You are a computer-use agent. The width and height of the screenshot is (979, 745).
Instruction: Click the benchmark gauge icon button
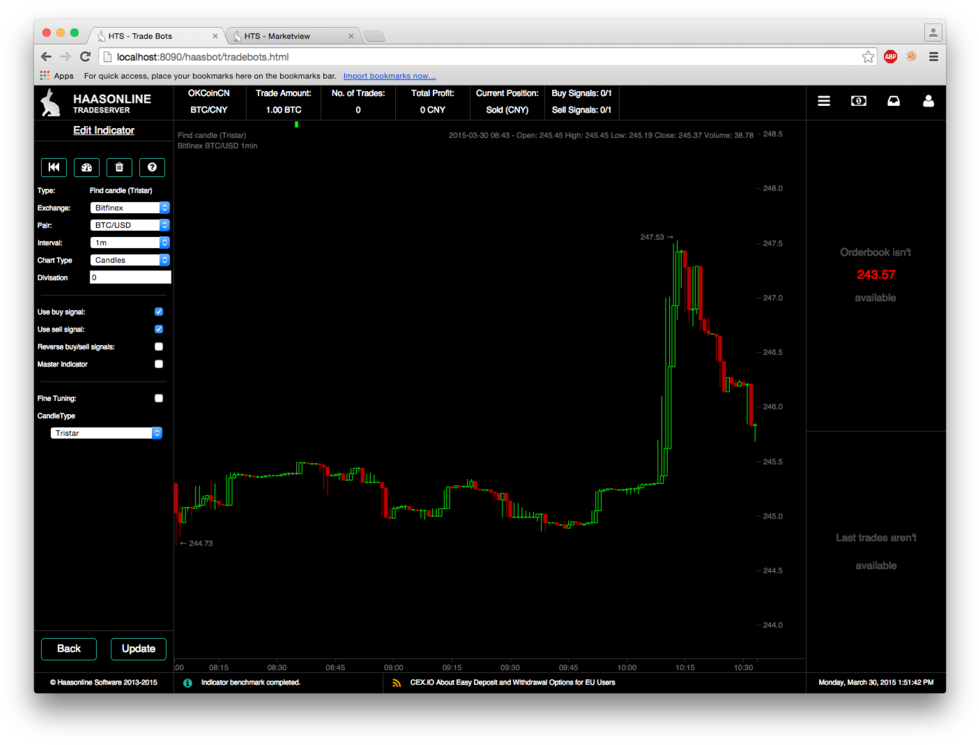(x=86, y=167)
